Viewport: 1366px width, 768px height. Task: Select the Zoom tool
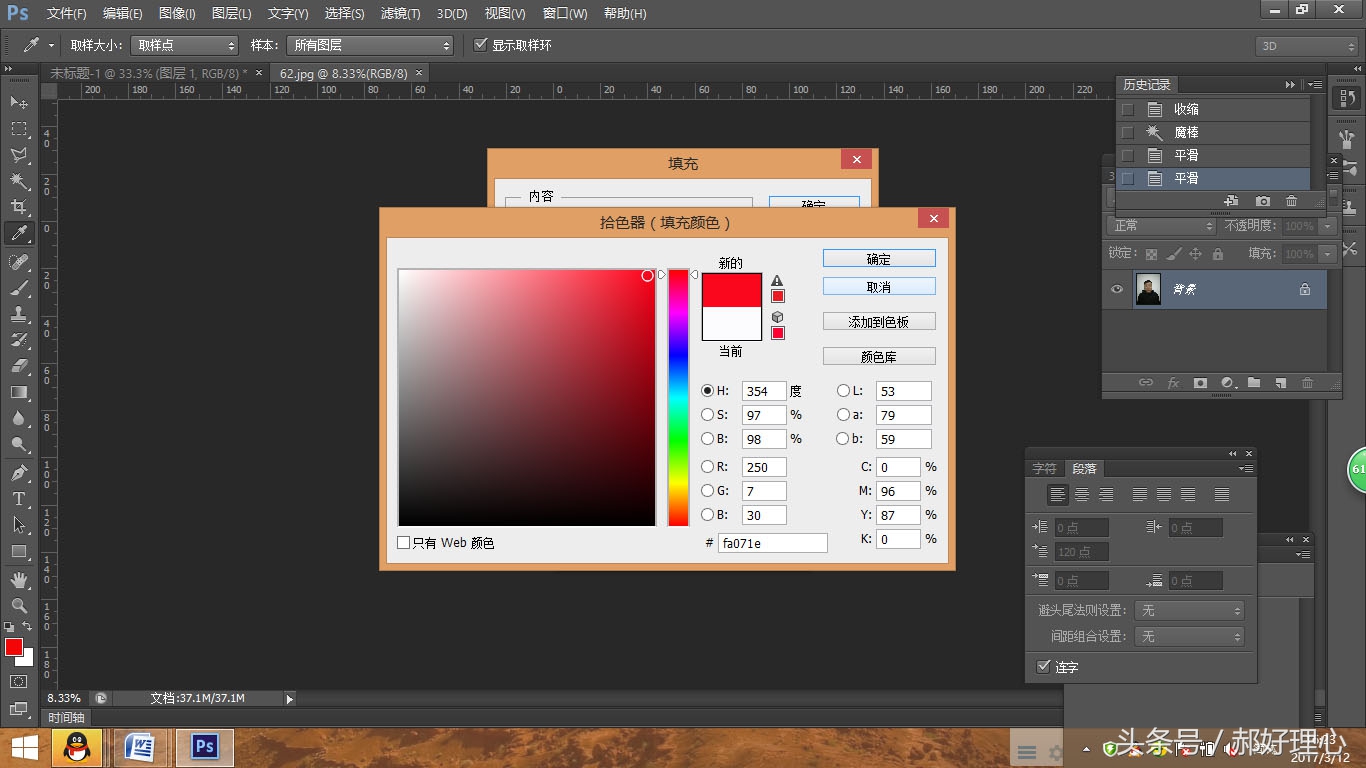point(19,605)
